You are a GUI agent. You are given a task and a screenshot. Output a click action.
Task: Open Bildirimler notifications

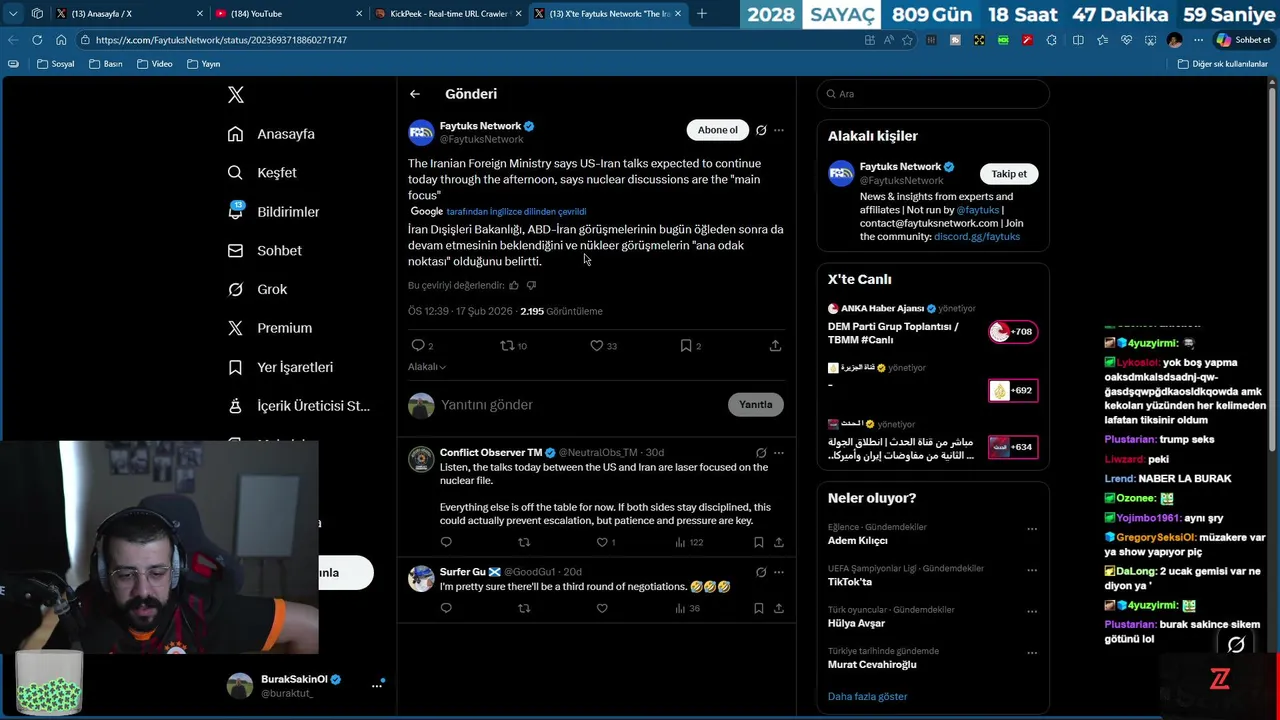[x=273, y=212]
